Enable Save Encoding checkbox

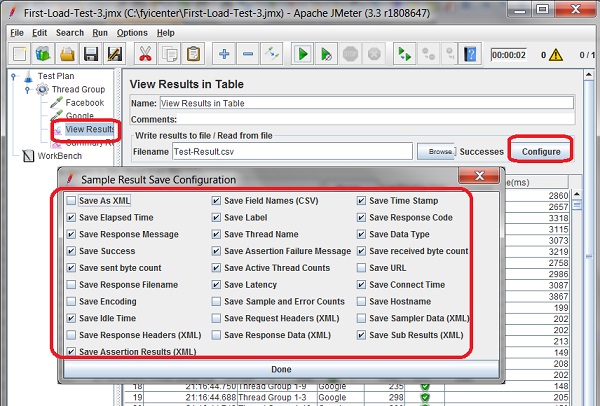tap(71, 302)
